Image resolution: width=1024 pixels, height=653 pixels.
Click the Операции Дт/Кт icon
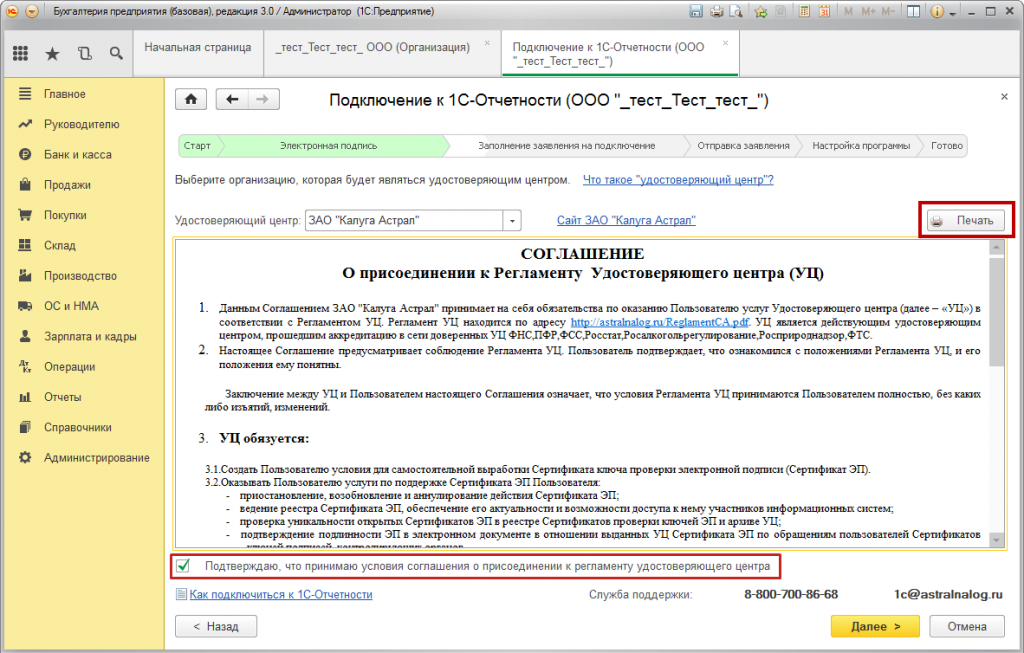pyautogui.click(x=25, y=366)
